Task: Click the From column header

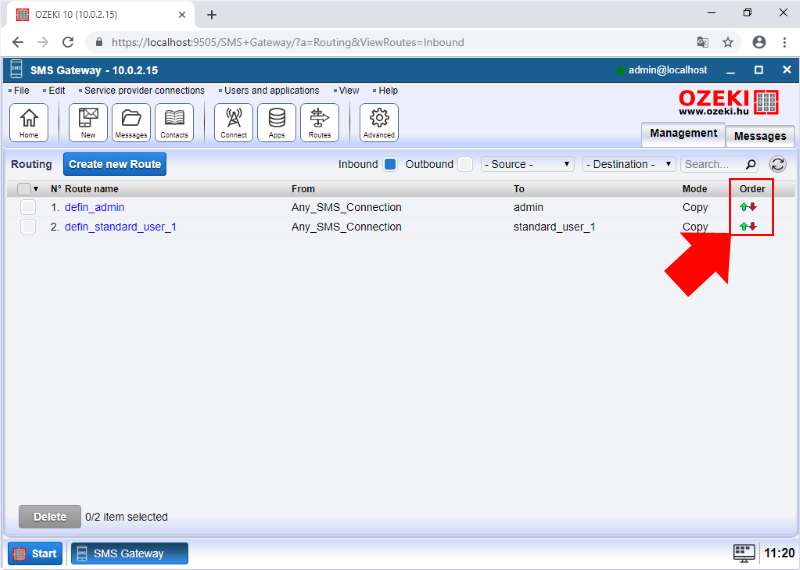Action: pos(303,189)
